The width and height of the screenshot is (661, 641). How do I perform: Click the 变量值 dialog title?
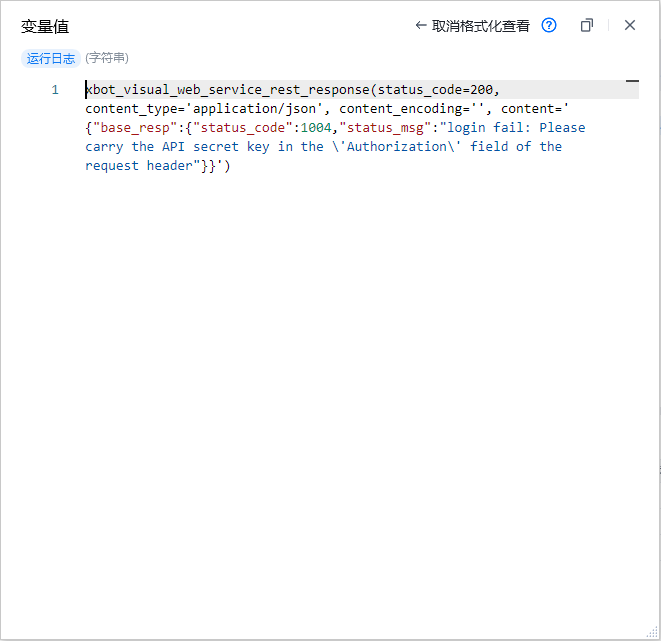(x=45, y=27)
